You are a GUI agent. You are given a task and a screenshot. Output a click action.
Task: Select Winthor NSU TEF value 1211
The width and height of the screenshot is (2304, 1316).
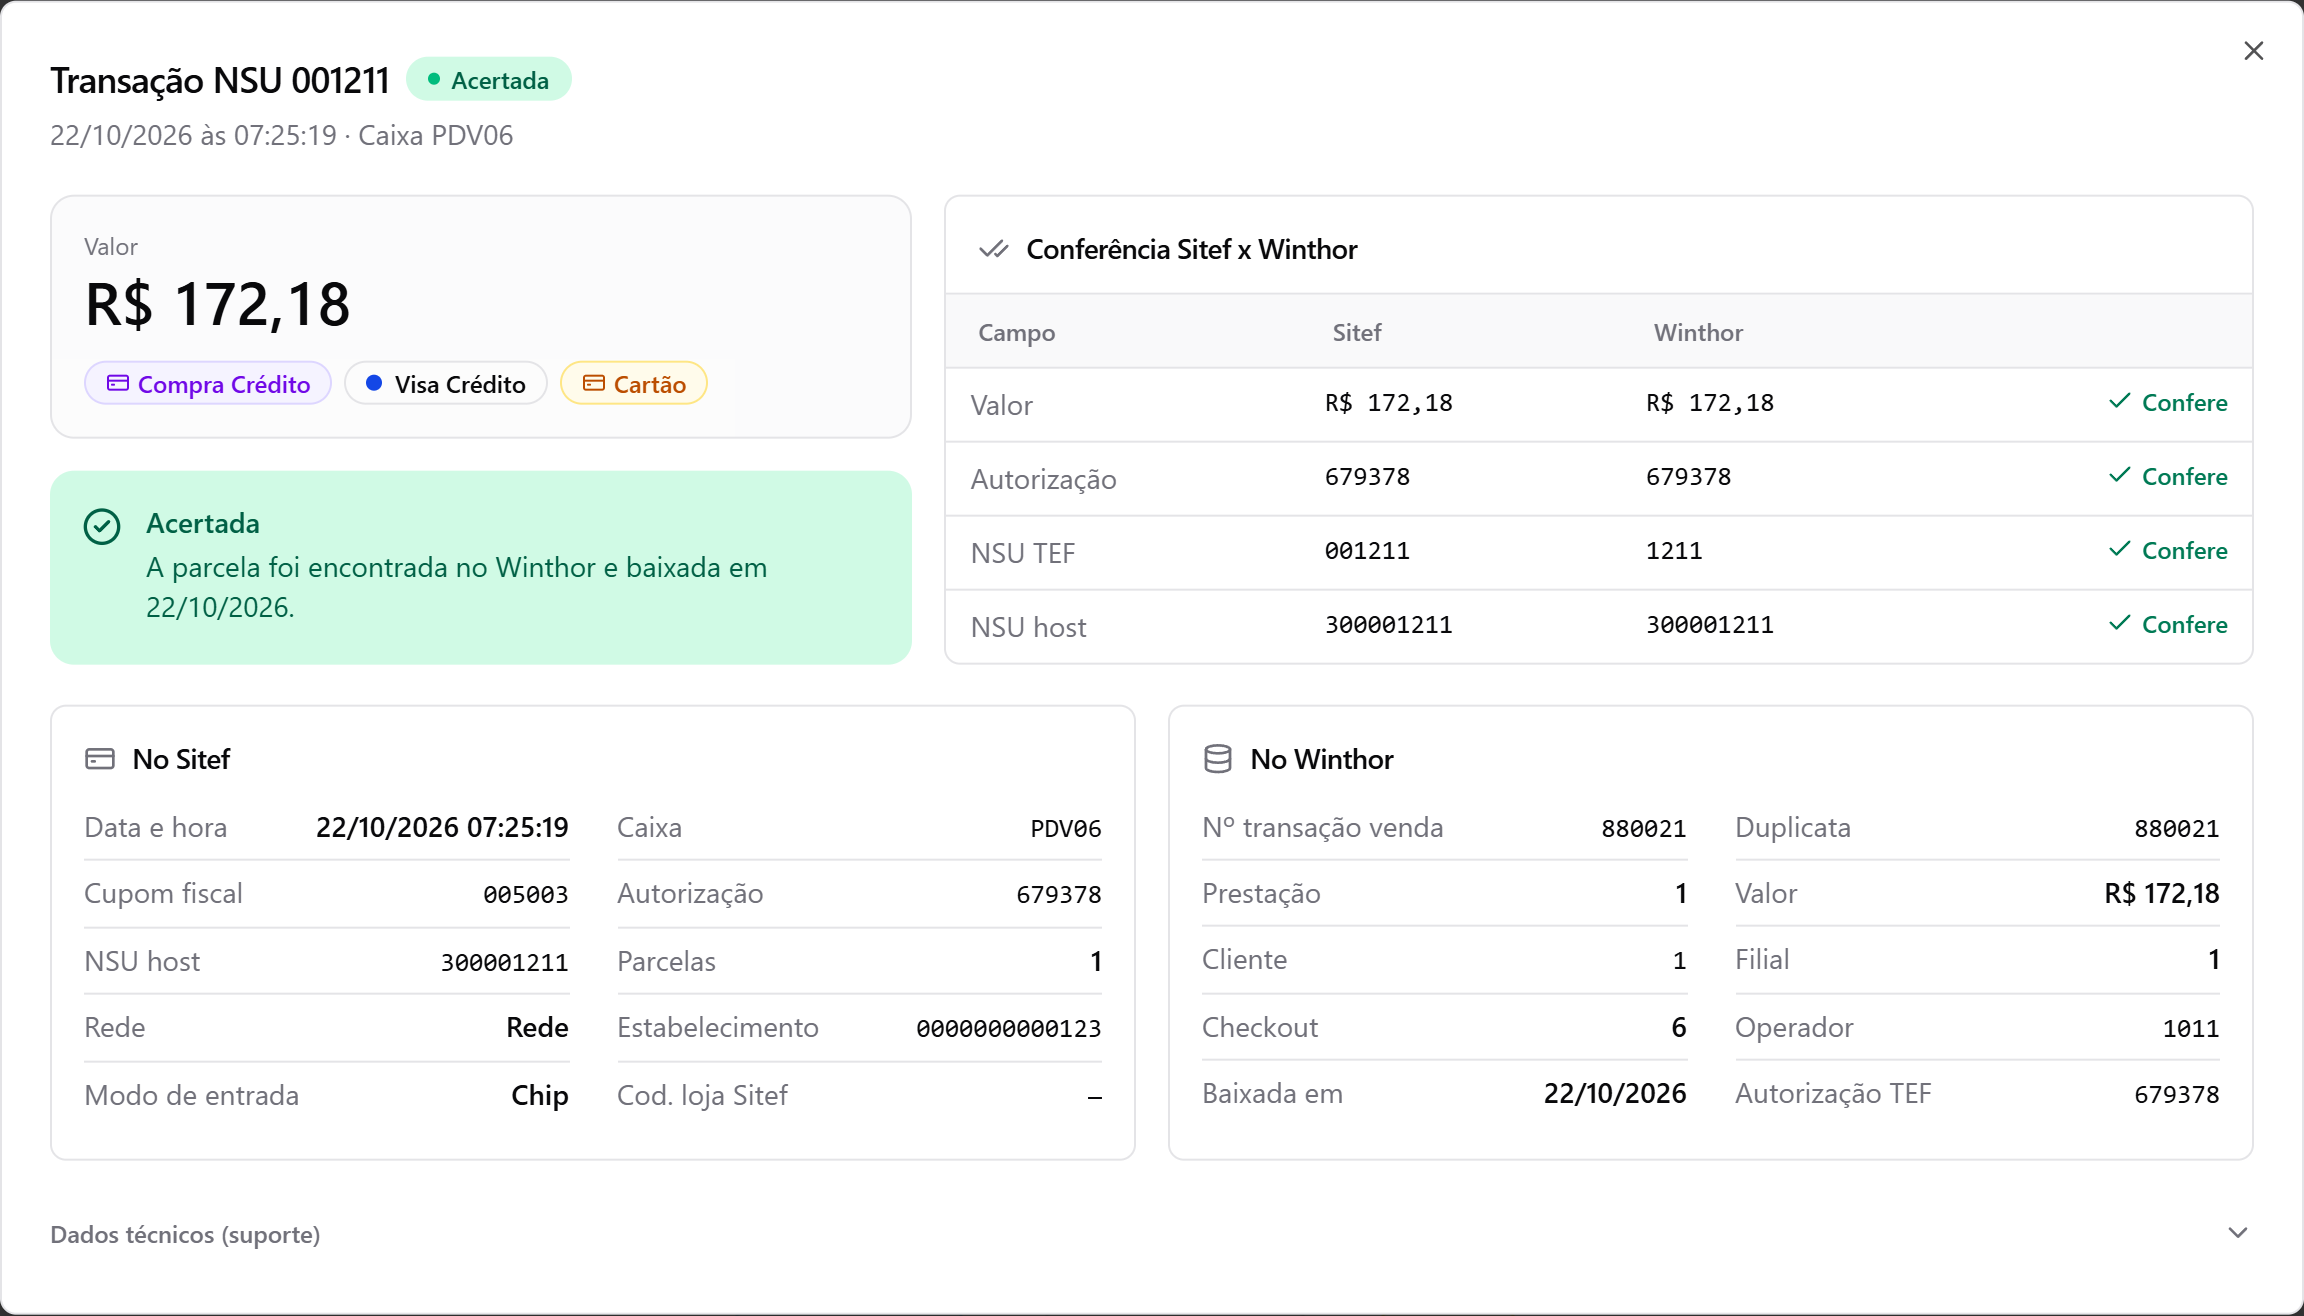(1674, 551)
